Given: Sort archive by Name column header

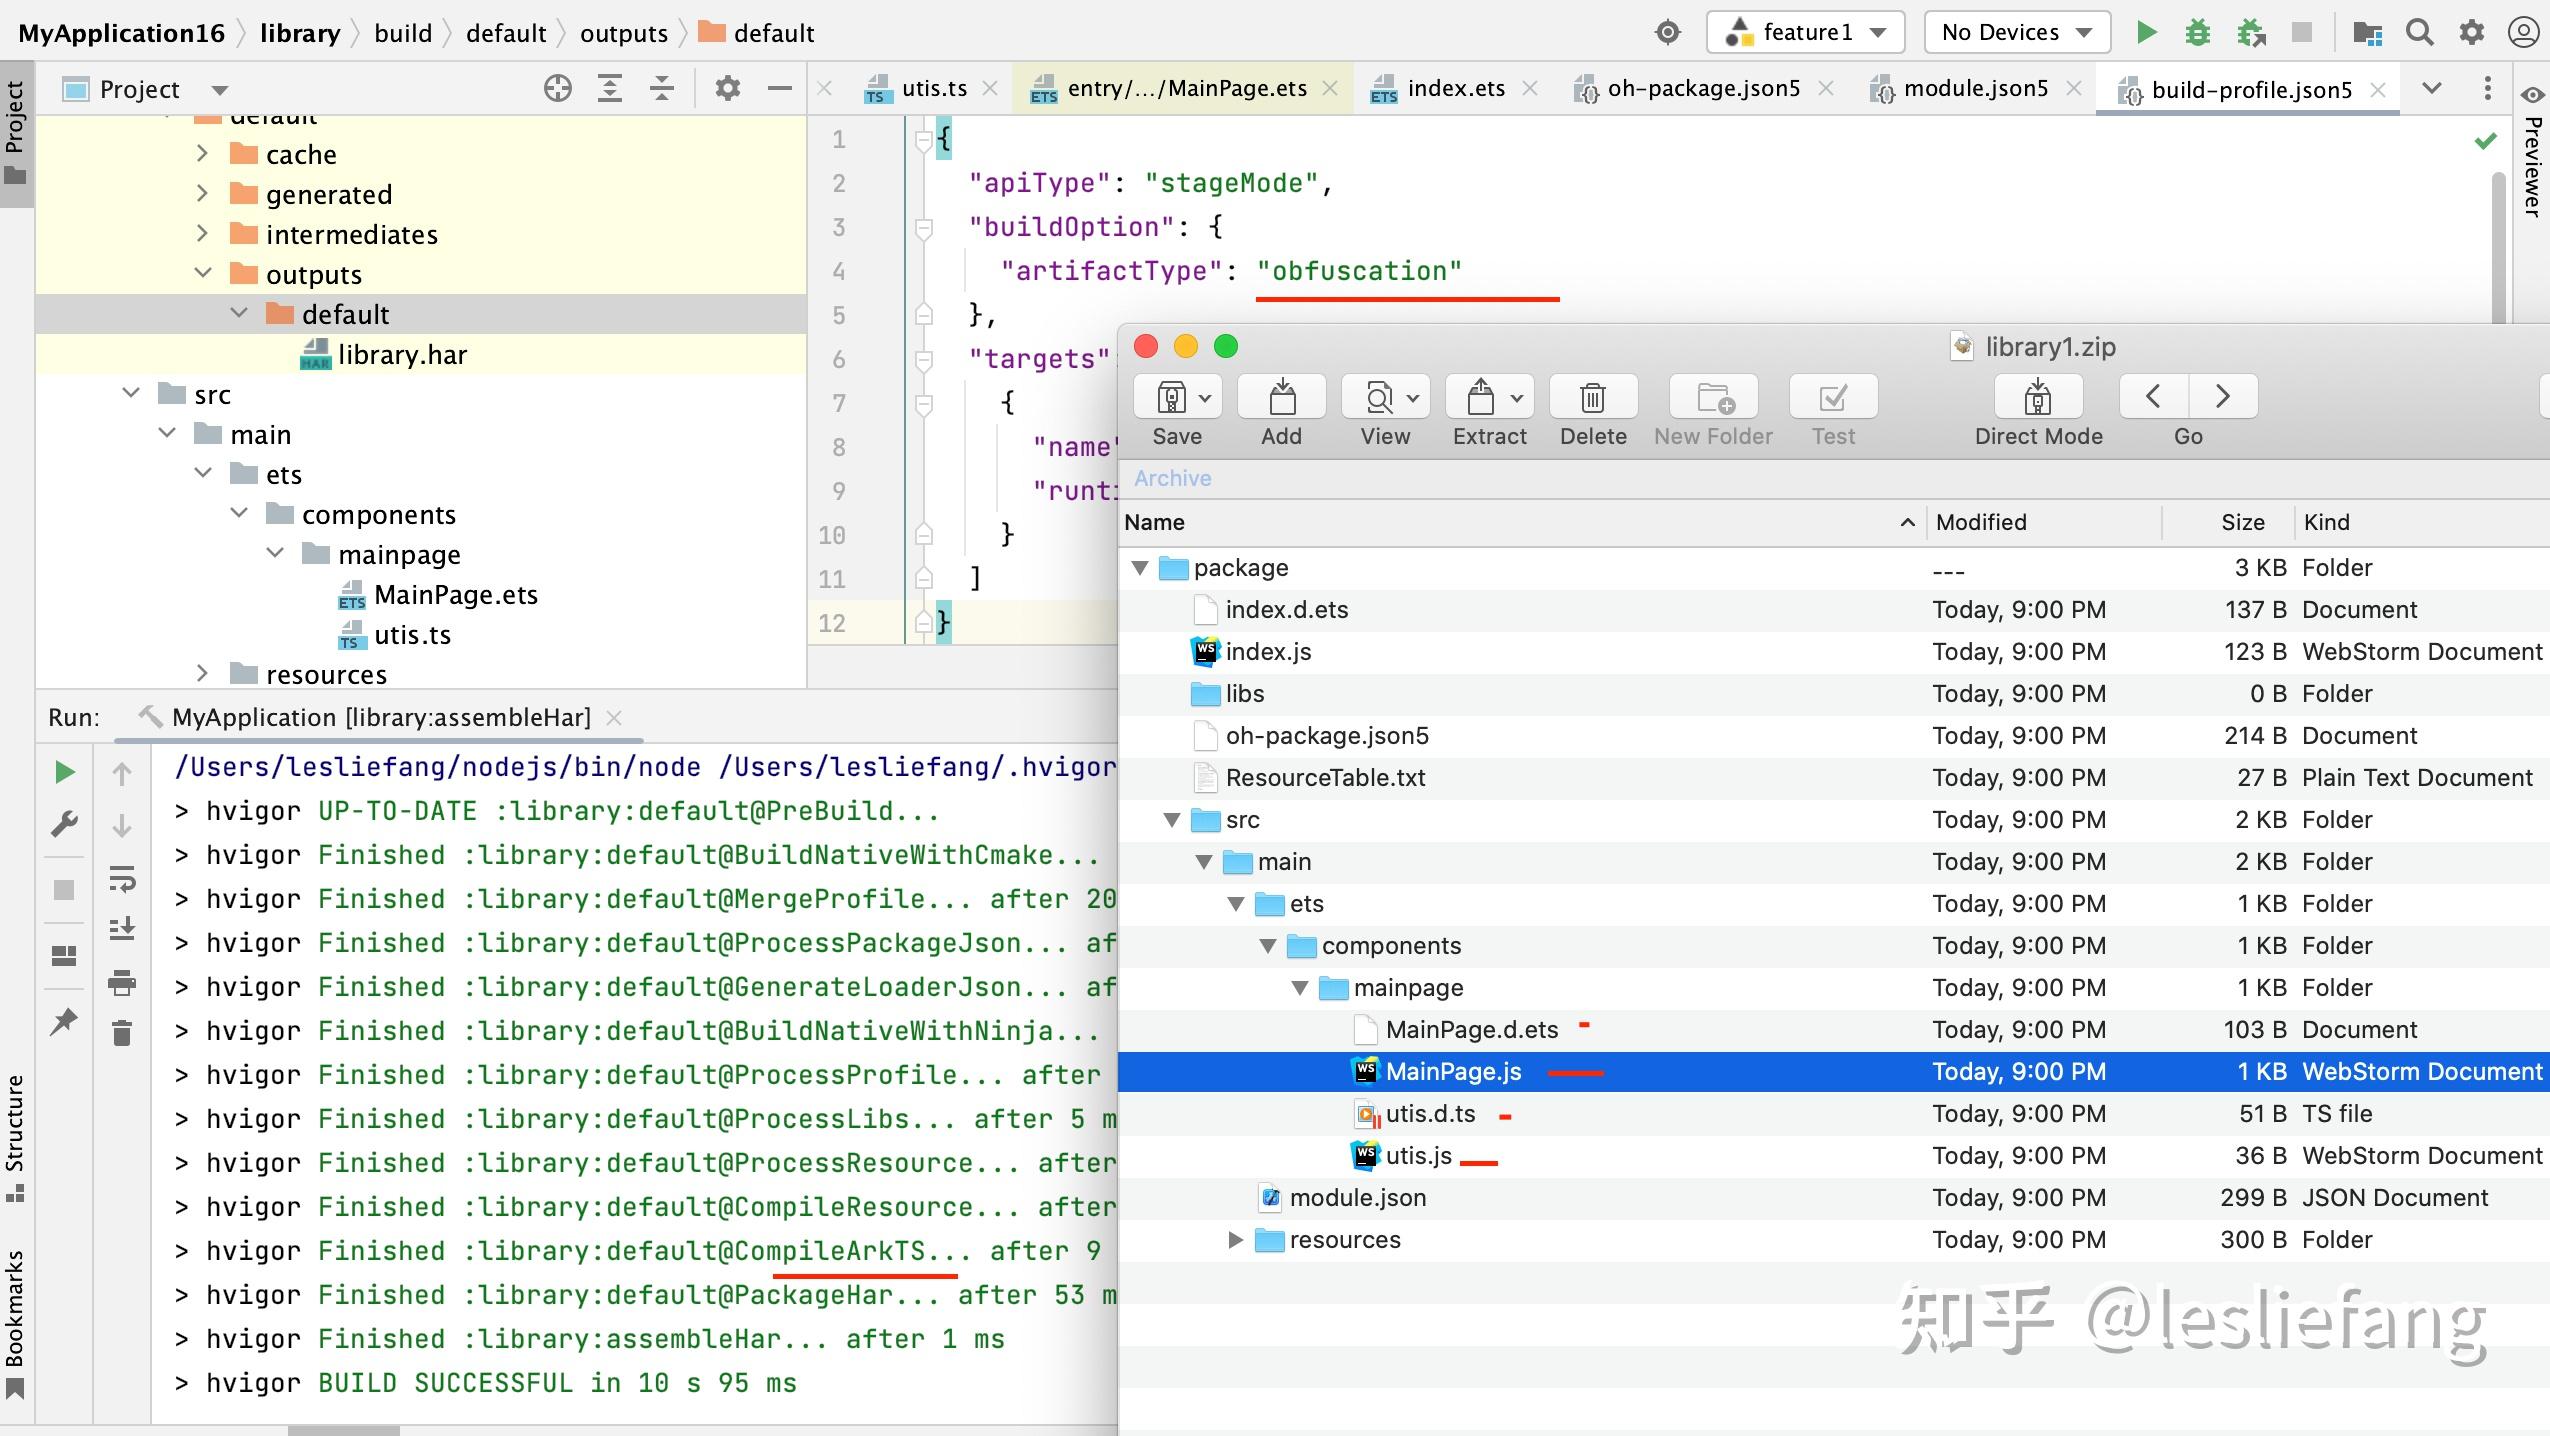Looking at the screenshot, I should pos(1521,522).
